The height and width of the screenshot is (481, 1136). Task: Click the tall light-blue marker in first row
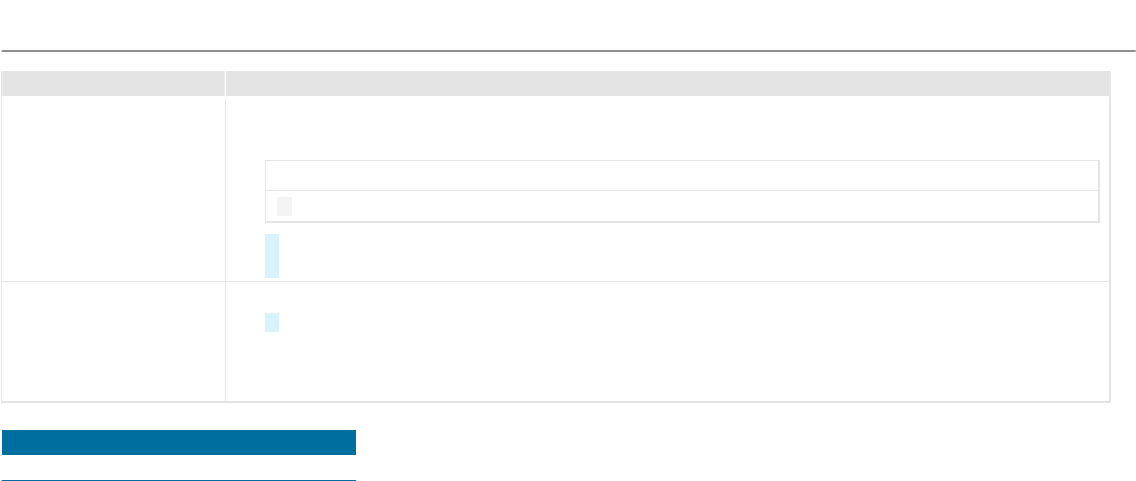point(272,256)
